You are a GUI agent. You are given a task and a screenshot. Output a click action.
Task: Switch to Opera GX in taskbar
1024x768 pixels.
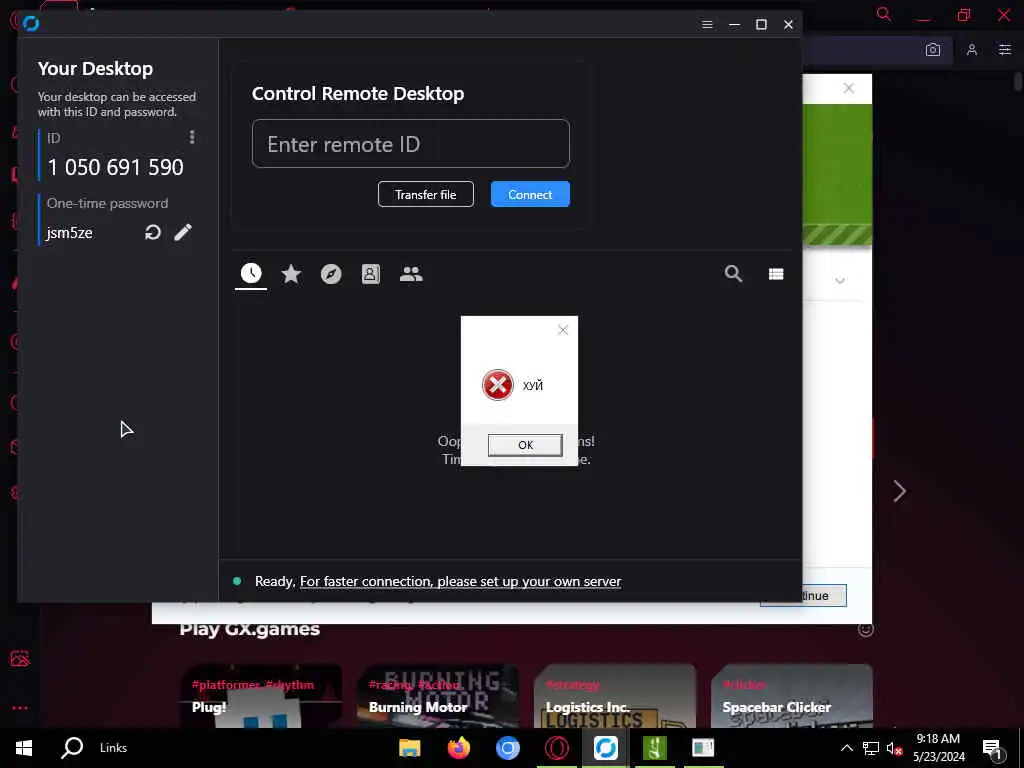[556, 748]
